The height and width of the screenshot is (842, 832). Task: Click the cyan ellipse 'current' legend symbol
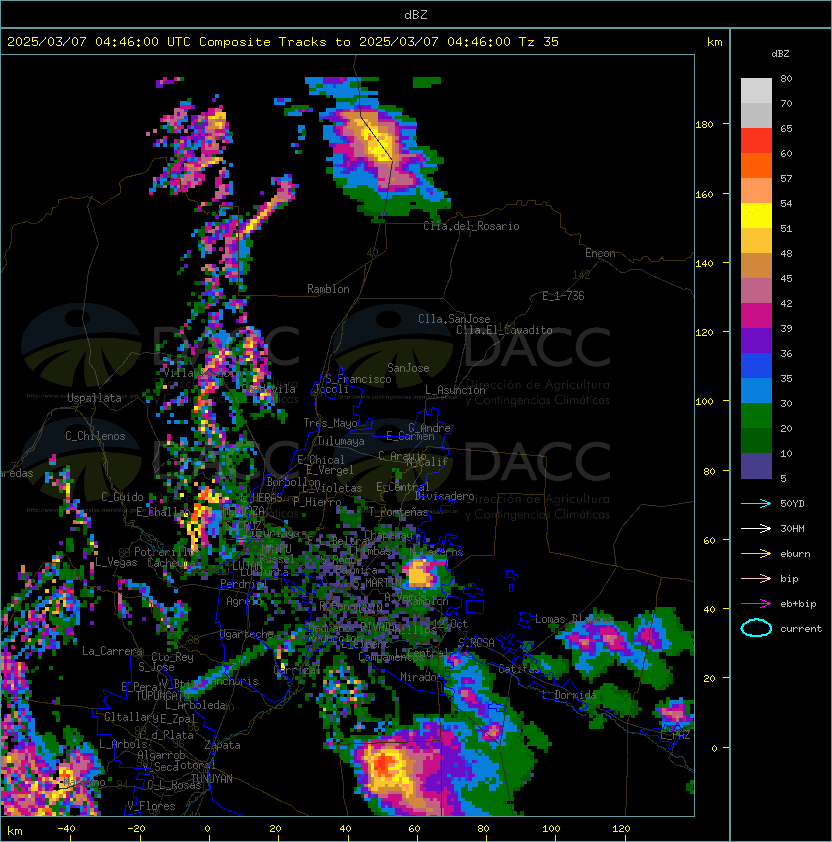(756, 628)
